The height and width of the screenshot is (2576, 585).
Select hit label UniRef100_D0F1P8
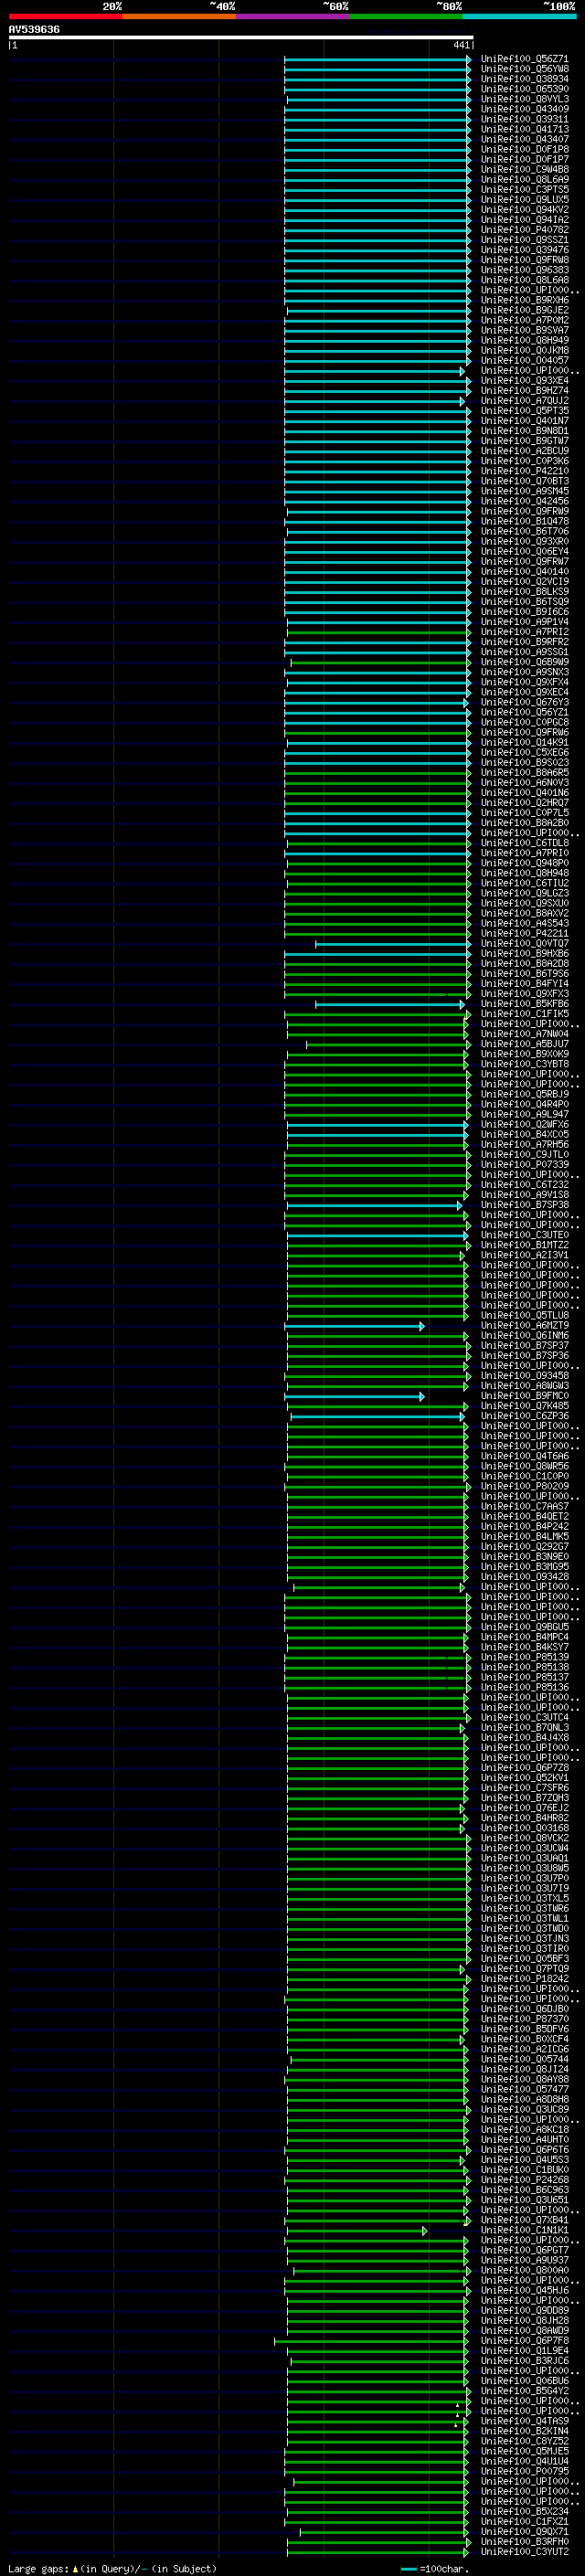click(524, 149)
